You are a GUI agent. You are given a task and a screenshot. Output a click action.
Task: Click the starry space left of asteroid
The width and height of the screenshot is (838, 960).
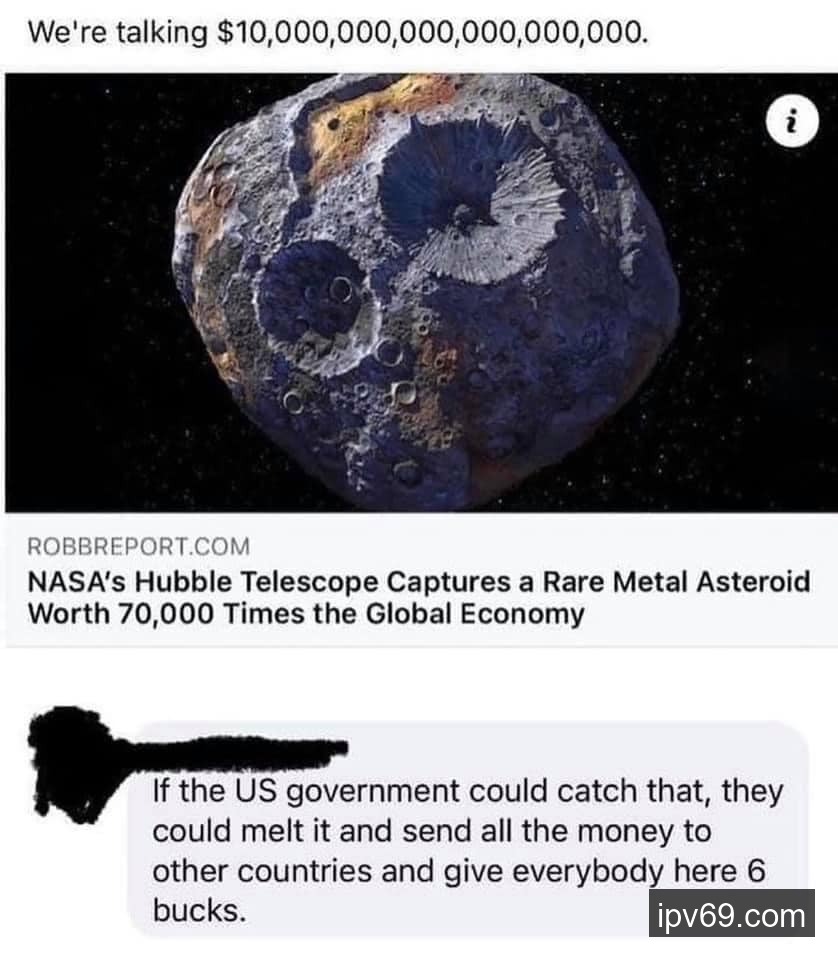pos(92,294)
